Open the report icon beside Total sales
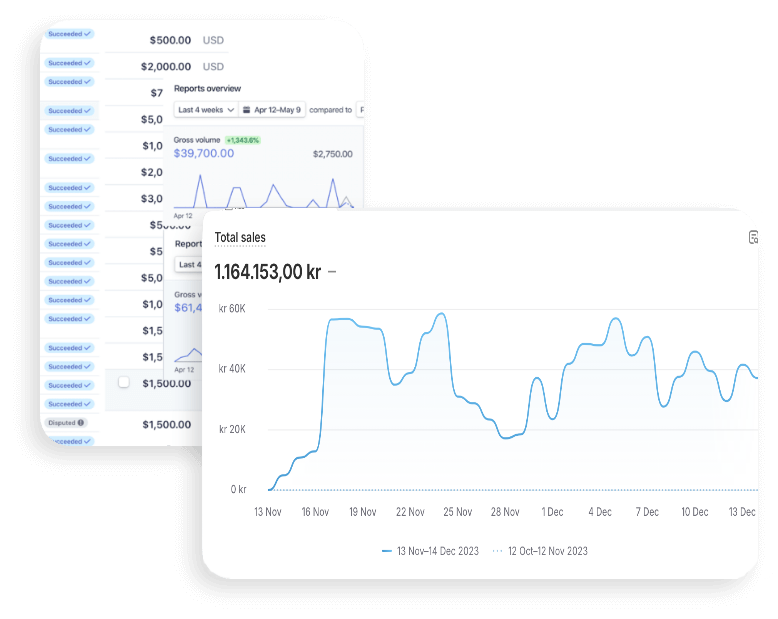 click(x=753, y=238)
